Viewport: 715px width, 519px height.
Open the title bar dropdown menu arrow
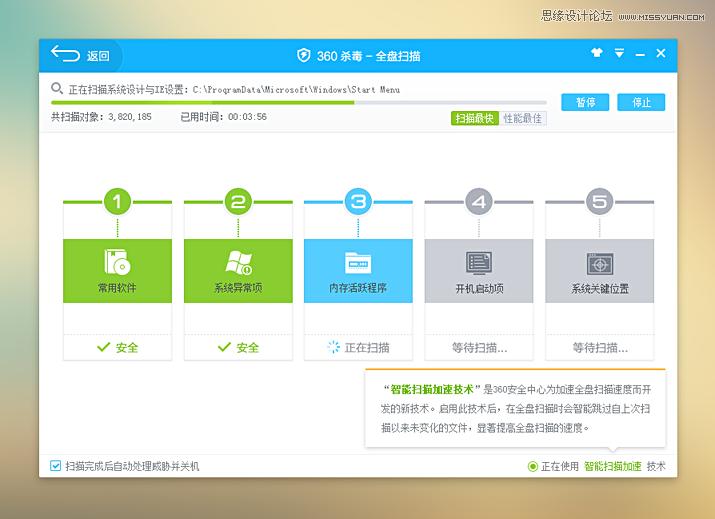click(619, 54)
